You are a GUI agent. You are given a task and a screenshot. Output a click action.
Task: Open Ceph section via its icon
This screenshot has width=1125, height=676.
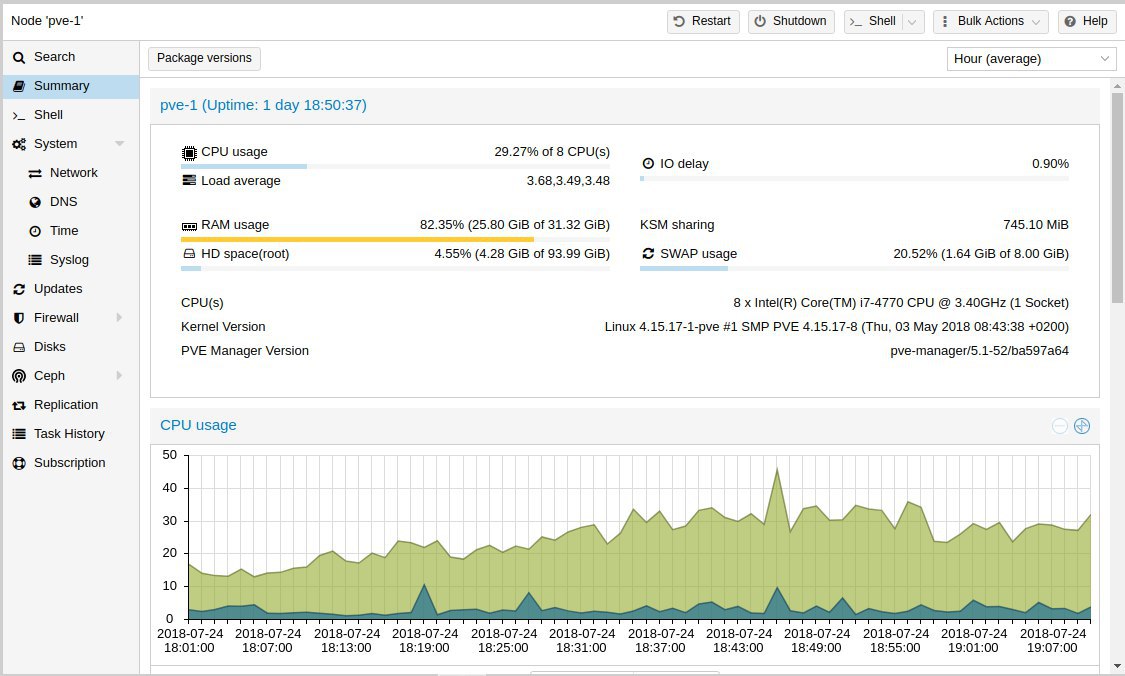[x=19, y=376]
